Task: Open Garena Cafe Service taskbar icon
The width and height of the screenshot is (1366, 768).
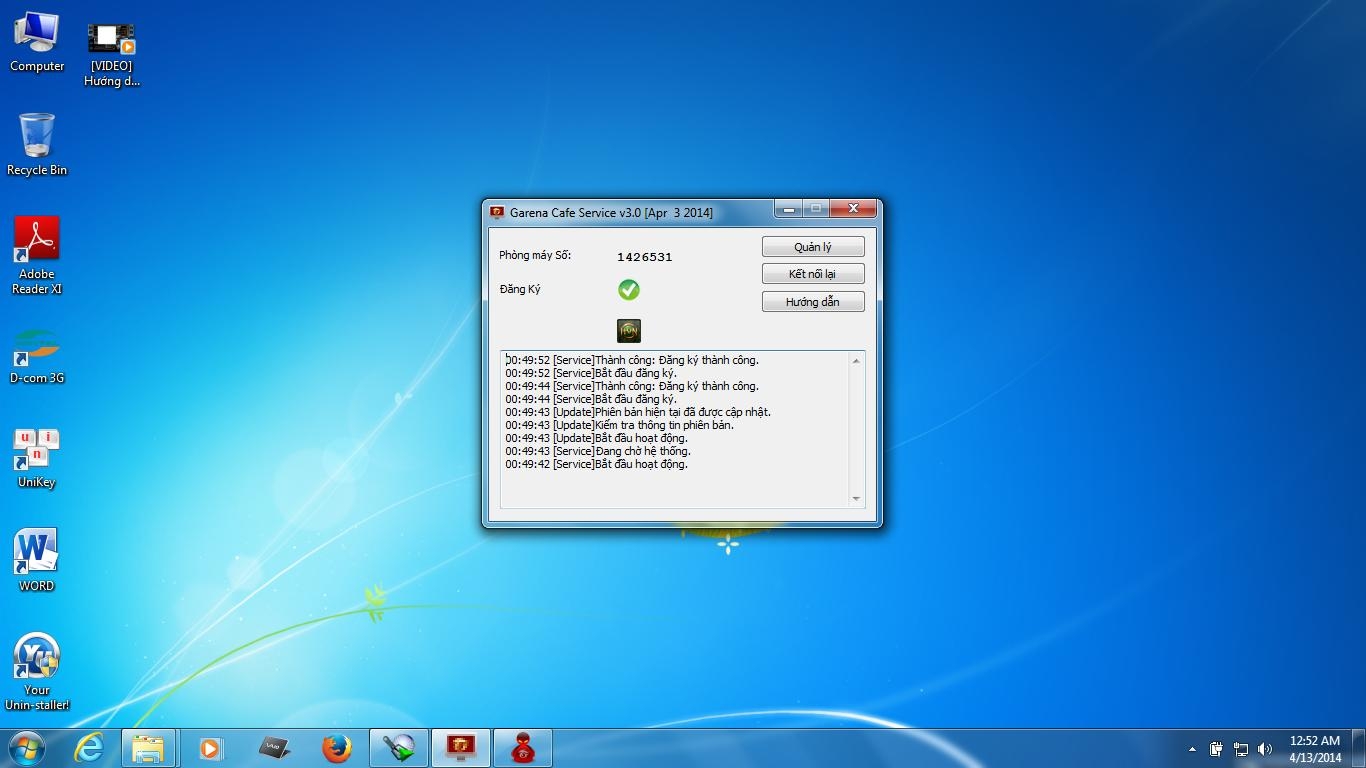Action: pyautogui.click(x=460, y=748)
